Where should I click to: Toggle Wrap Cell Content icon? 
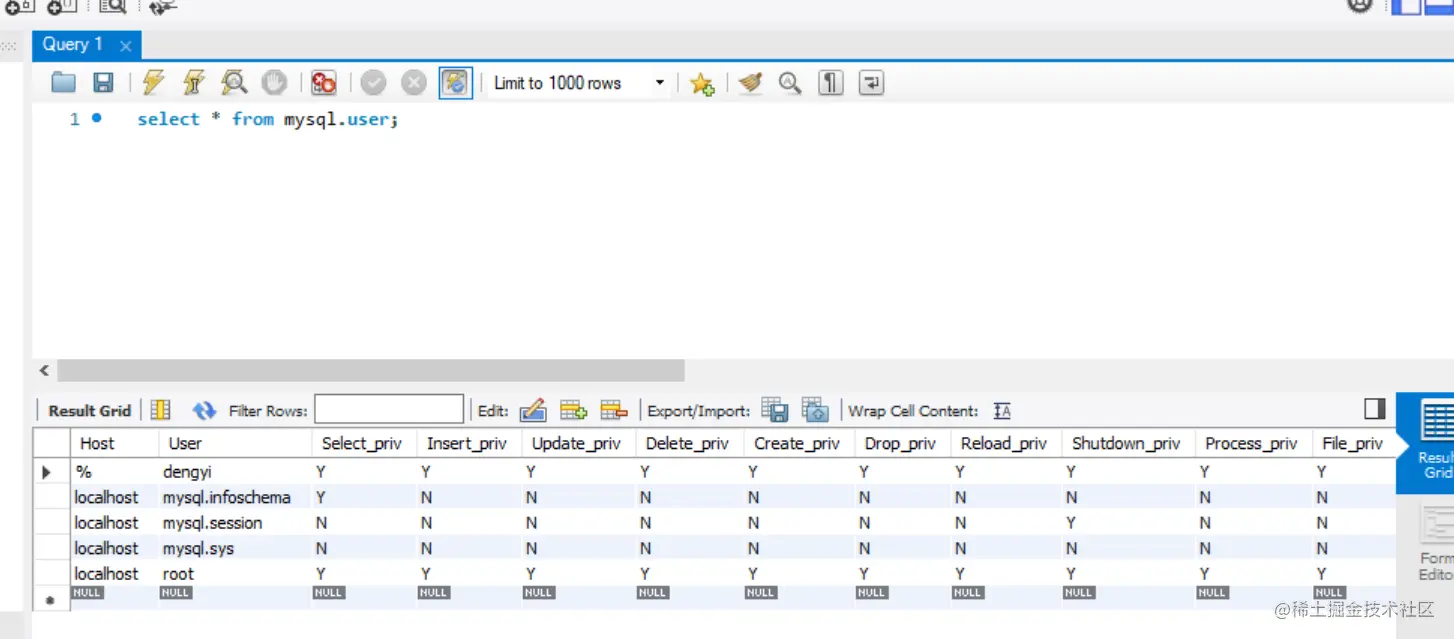click(x=1002, y=410)
